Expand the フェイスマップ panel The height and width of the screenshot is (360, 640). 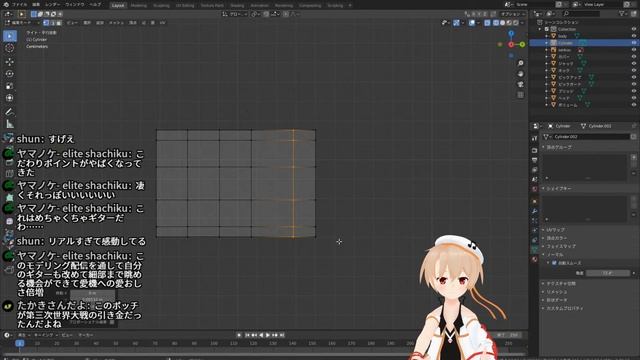(543, 247)
